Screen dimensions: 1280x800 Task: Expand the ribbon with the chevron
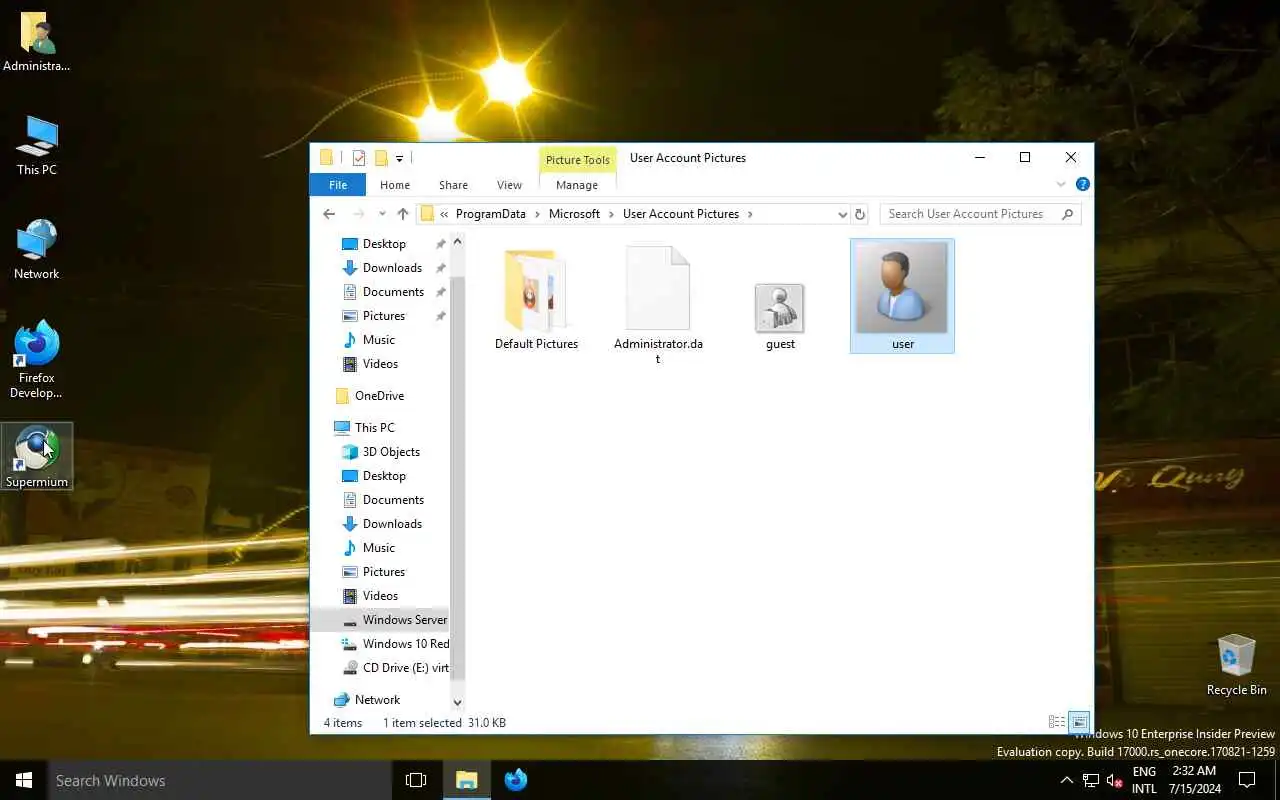1061,185
